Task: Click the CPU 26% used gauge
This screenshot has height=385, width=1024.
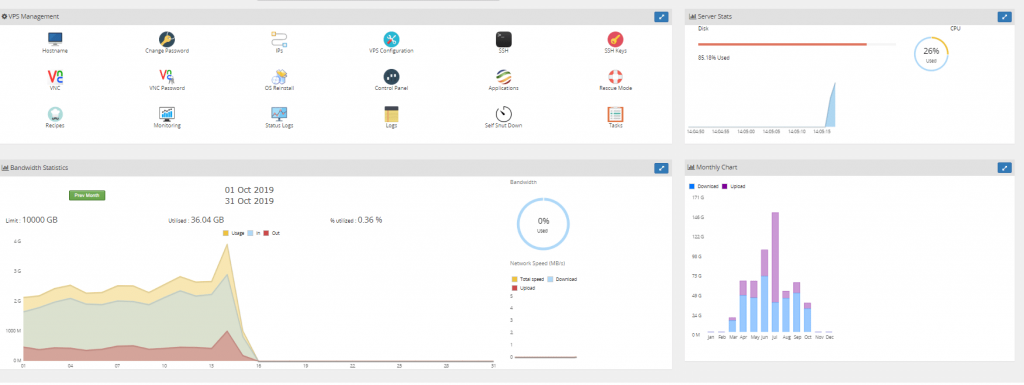Action: click(931, 54)
